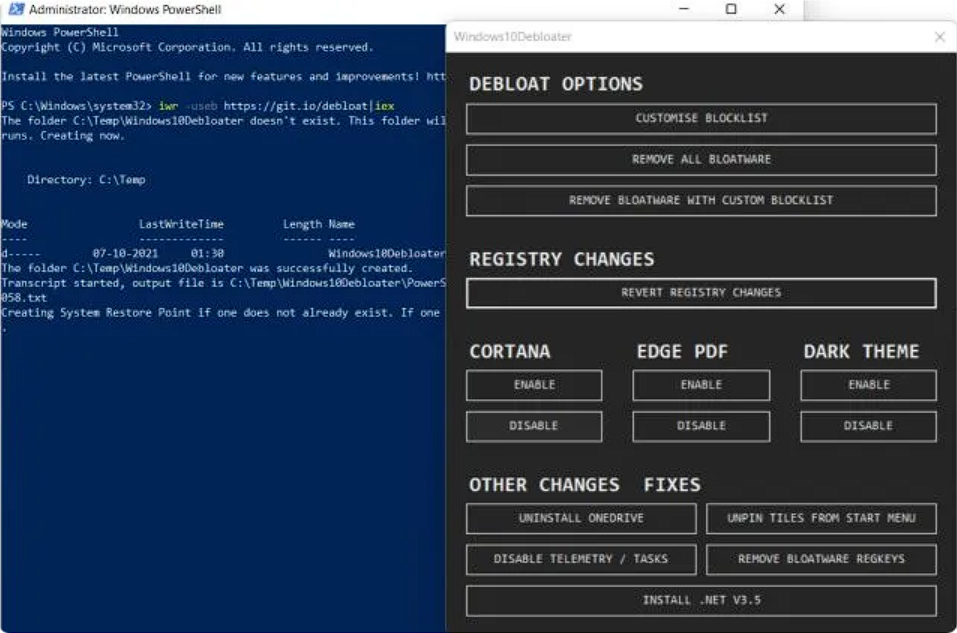Close the Windows10Debloater window

[940, 37]
